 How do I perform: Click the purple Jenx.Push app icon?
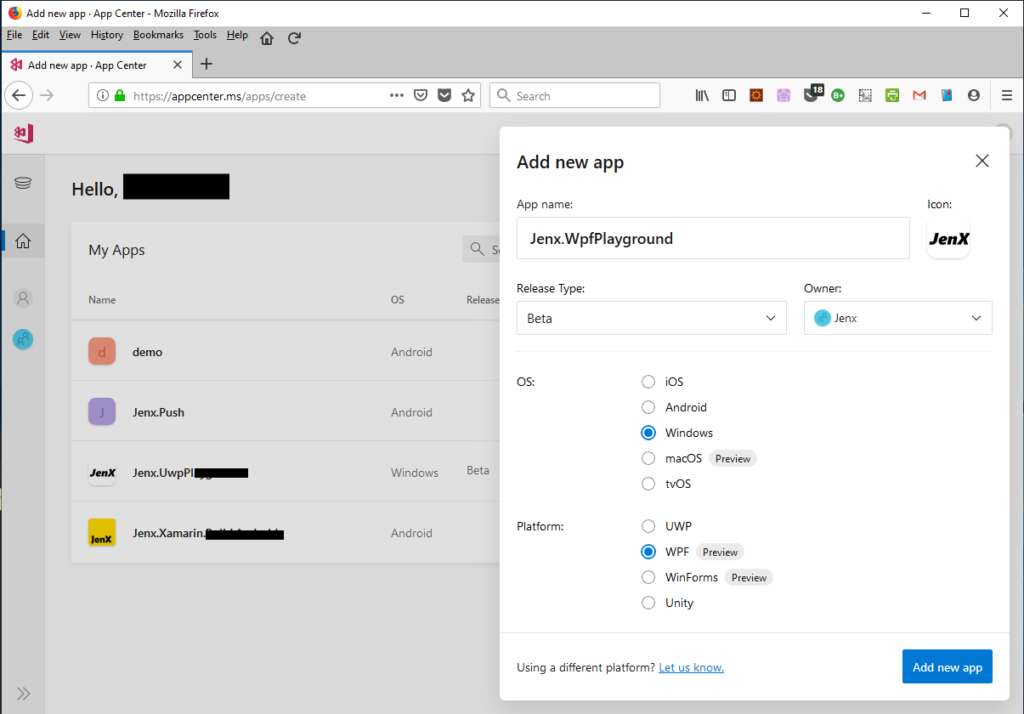102,412
